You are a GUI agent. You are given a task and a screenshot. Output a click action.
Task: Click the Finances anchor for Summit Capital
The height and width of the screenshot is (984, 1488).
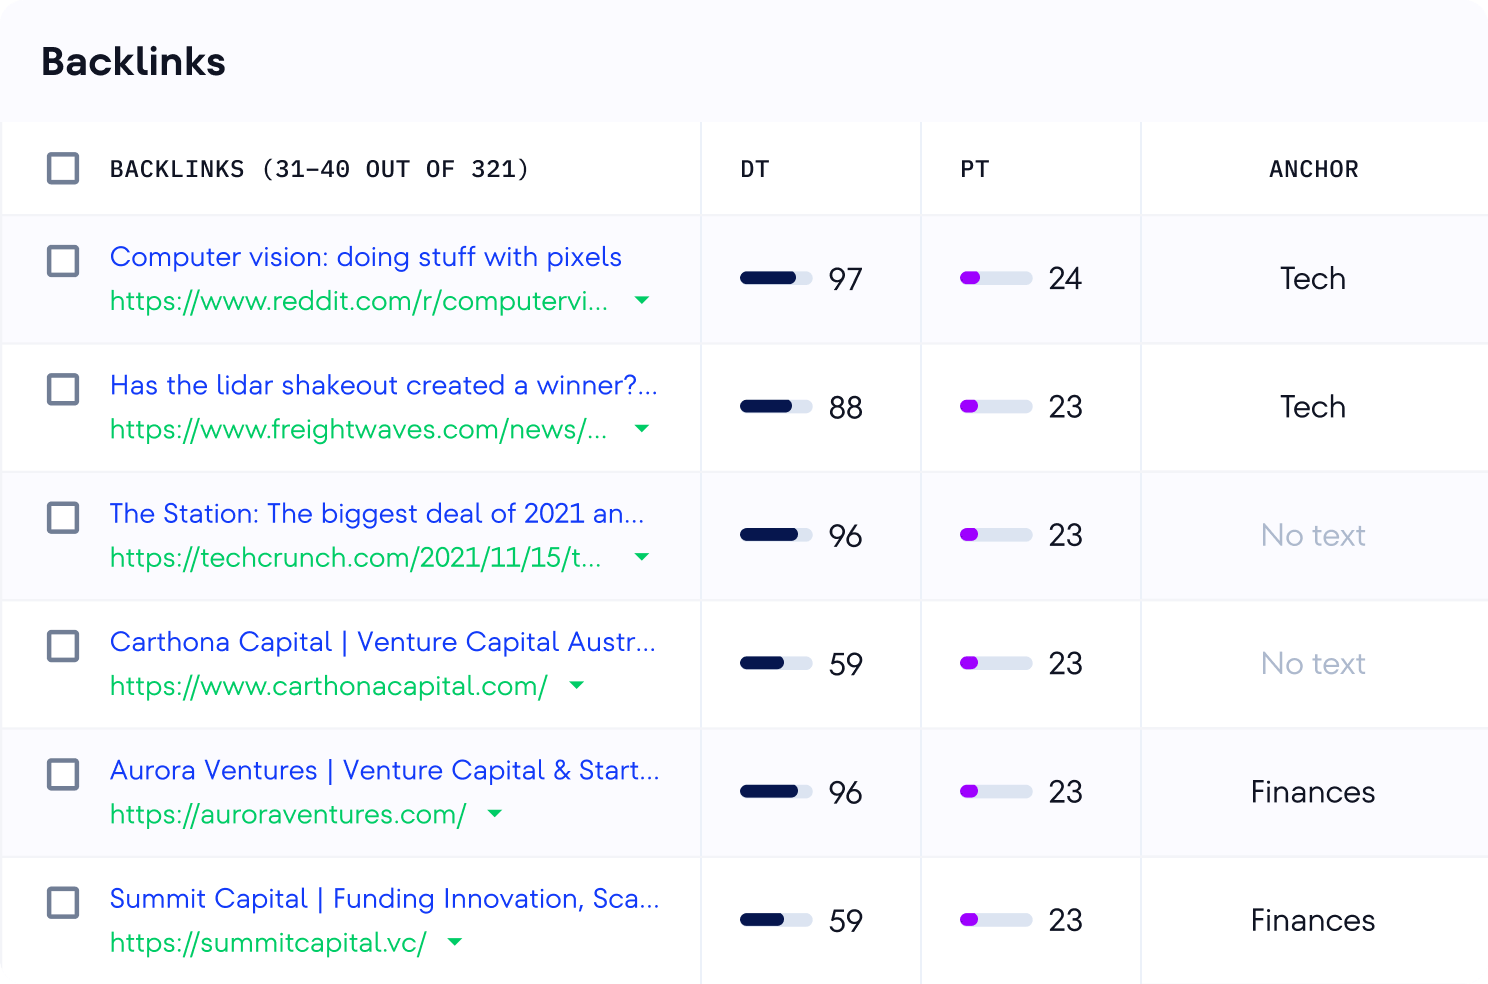[1312, 920]
